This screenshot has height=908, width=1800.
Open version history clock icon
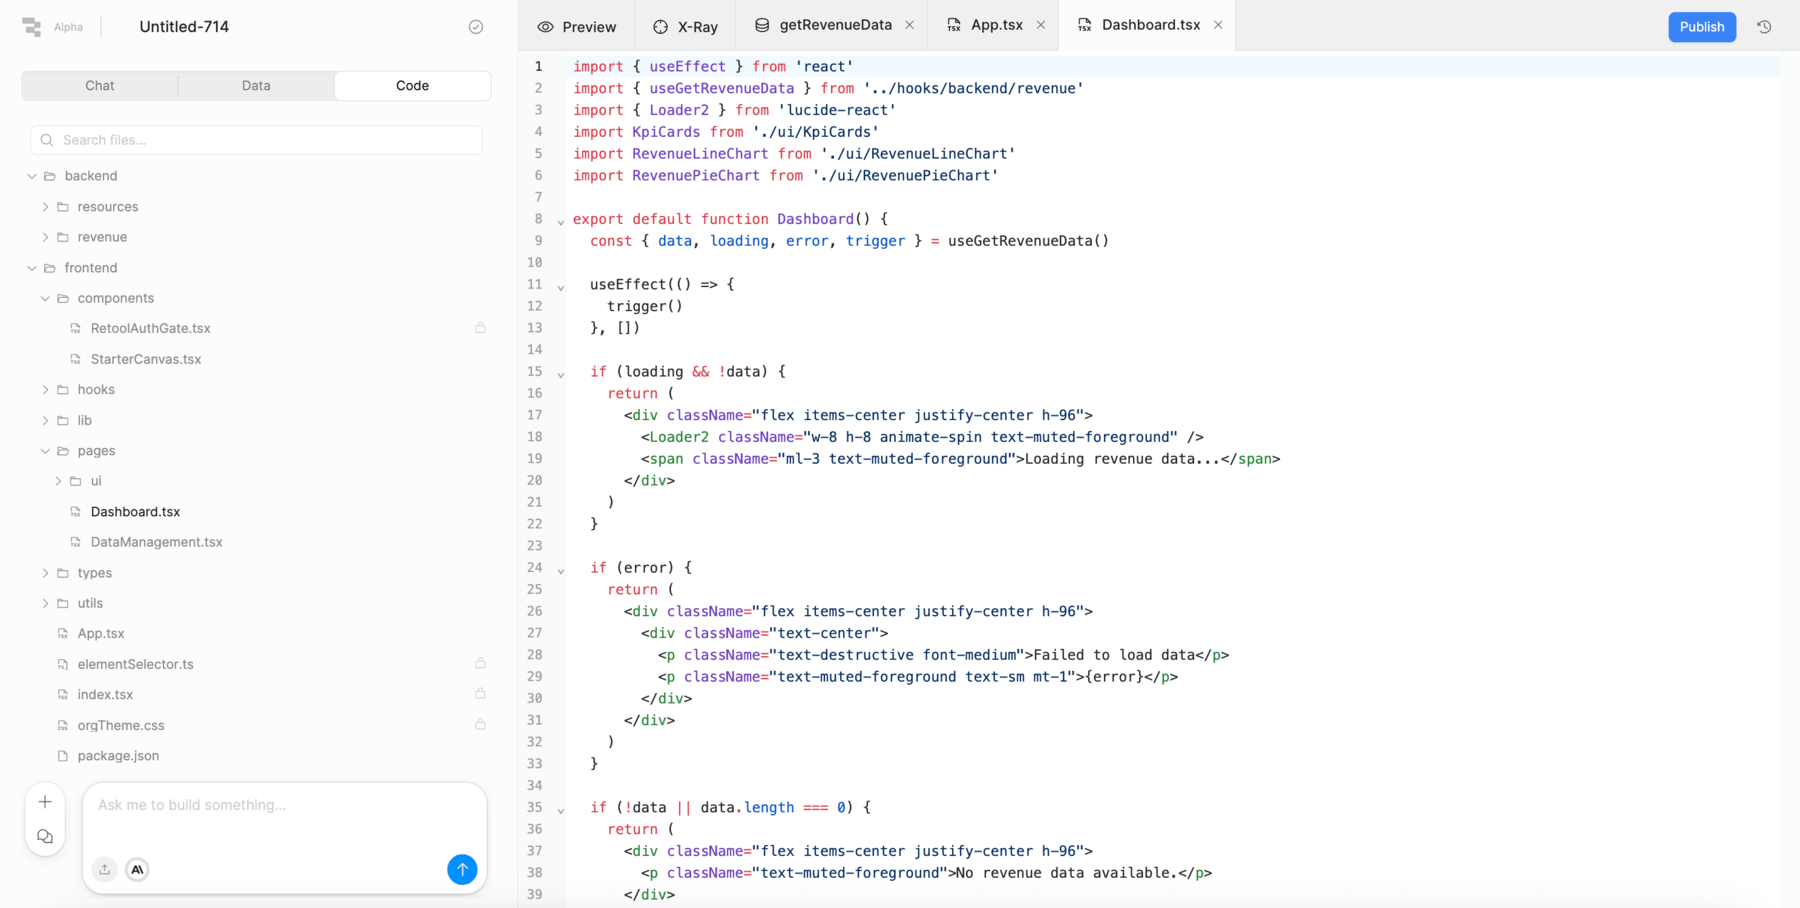[x=1764, y=27]
